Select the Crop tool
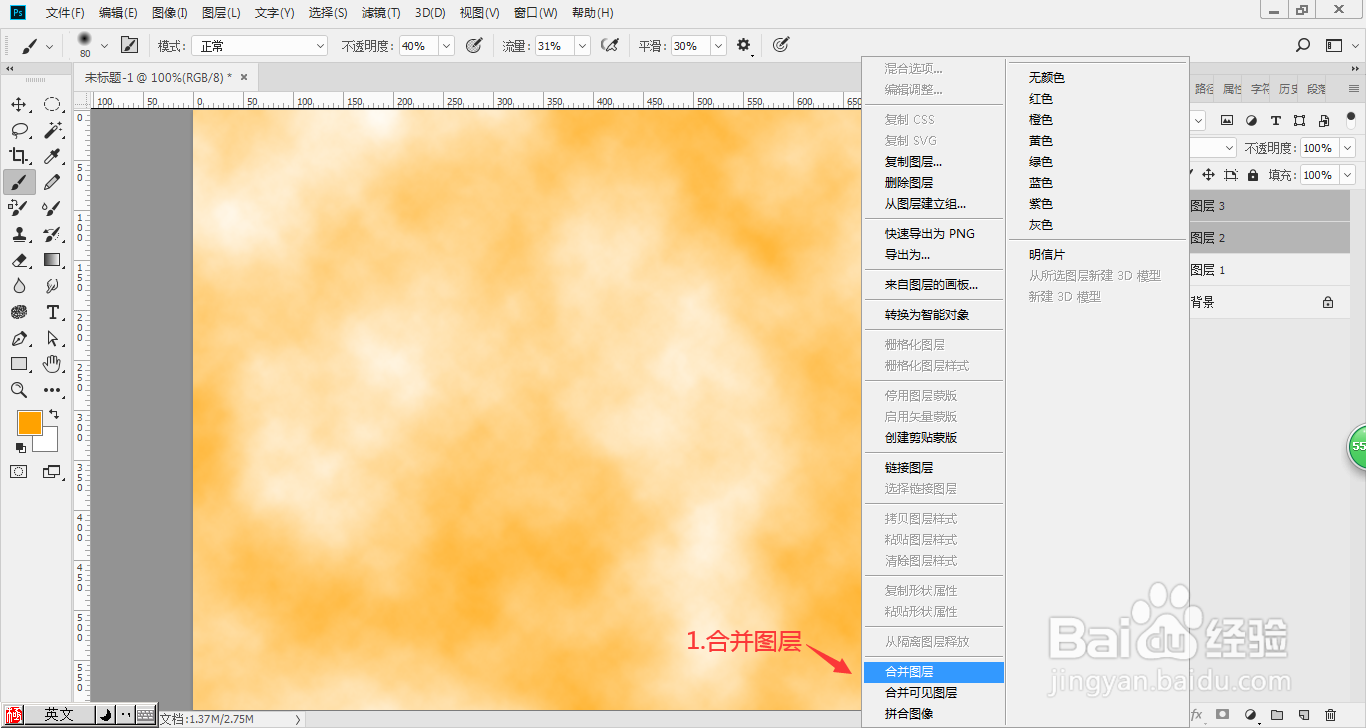Viewport: 1366px width, 728px height. 19,156
